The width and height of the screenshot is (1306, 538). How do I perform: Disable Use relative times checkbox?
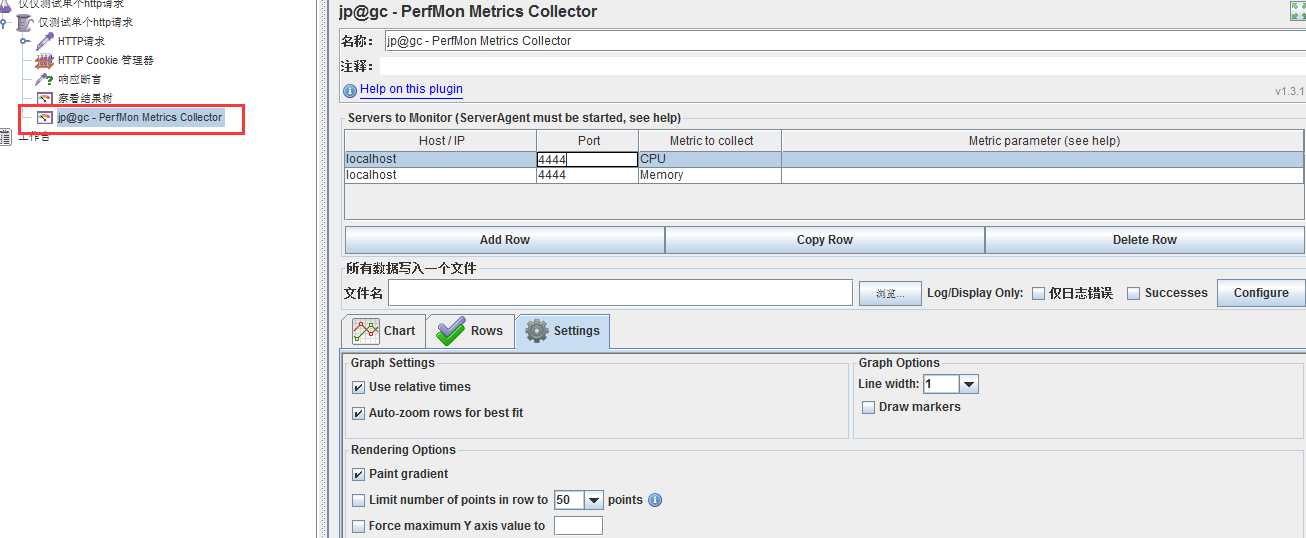tap(359, 387)
